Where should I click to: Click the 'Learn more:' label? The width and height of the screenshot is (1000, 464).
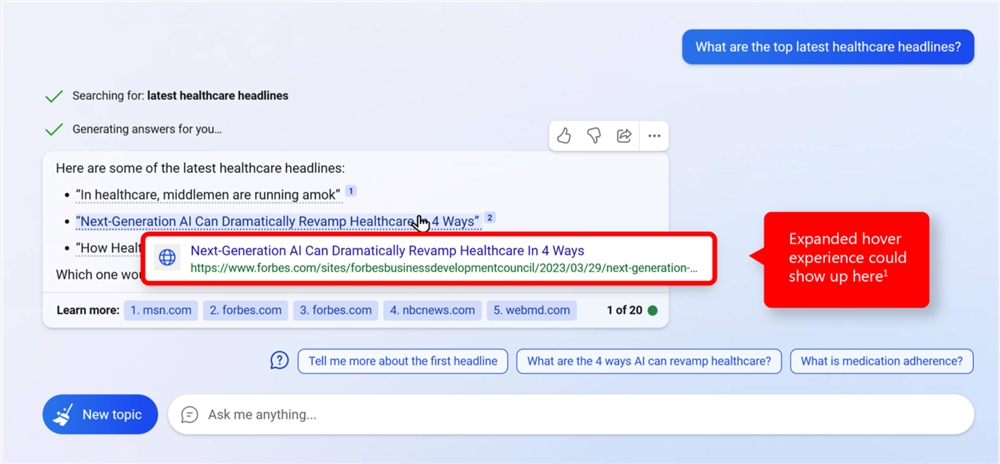(88, 310)
